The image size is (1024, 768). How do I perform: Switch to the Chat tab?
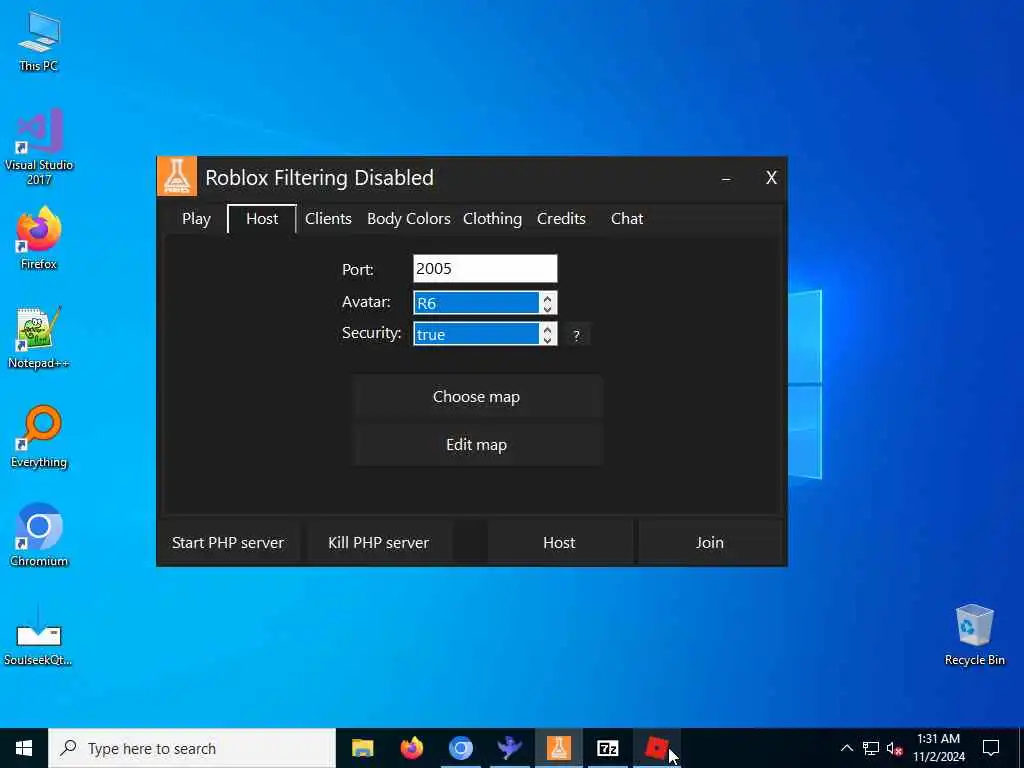coord(627,219)
